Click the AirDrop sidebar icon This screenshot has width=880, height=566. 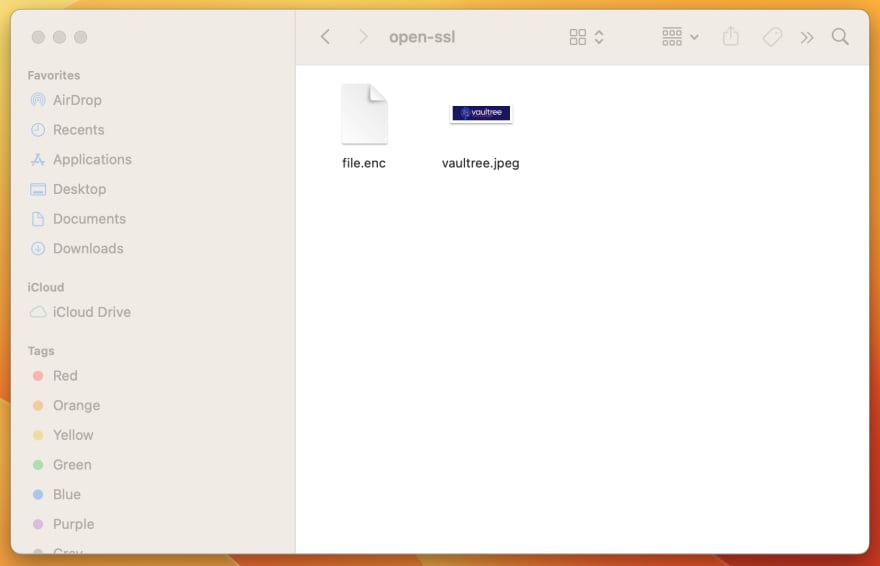coord(38,100)
